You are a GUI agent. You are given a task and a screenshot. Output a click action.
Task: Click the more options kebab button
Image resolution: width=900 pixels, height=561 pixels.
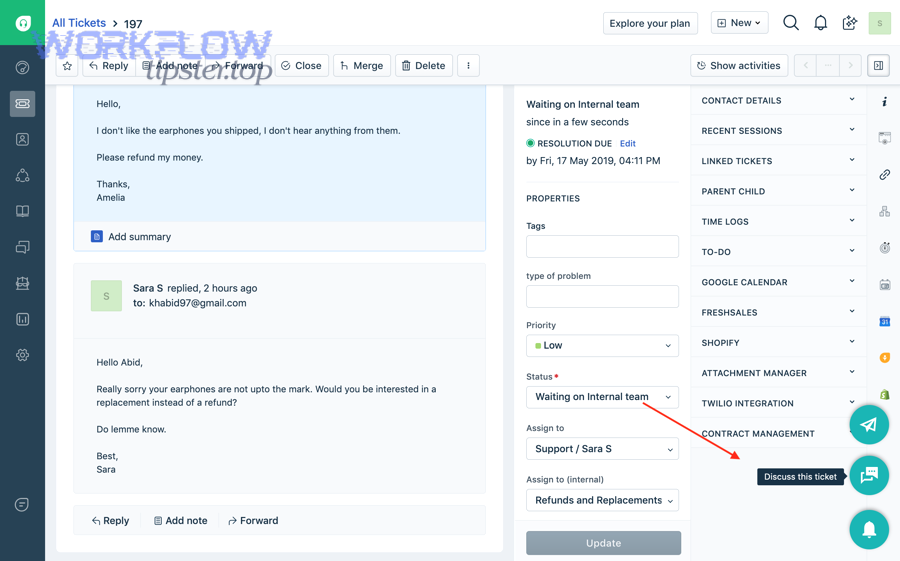[x=468, y=65]
